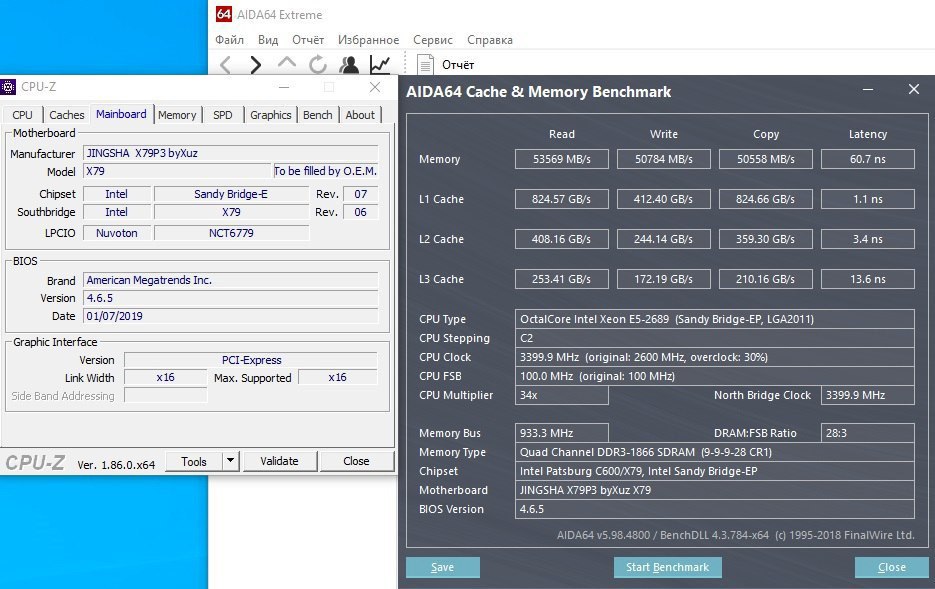Click the AIDA64 graph chart icon
The height and width of the screenshot is (589, 935).
point(380,64)
